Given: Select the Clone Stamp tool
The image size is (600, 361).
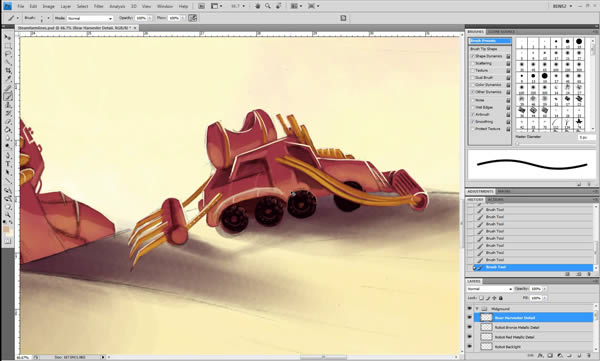Looking at the screenshot, I should click(x=8, y=105).
